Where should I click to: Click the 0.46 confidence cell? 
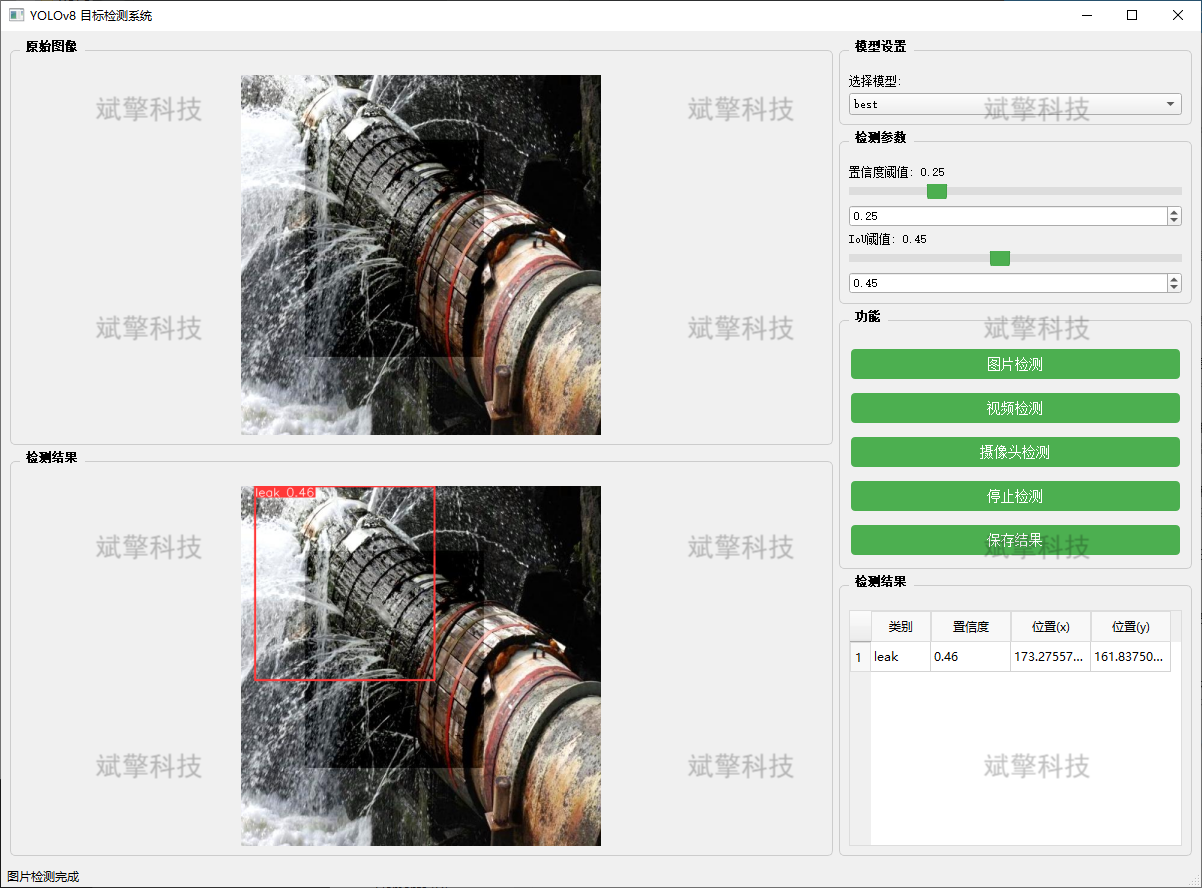point(970,657)
